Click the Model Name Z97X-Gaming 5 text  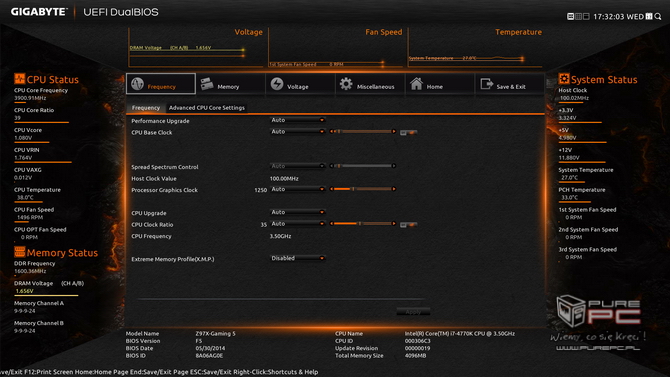pyautogui.click(x=215, y=333)
